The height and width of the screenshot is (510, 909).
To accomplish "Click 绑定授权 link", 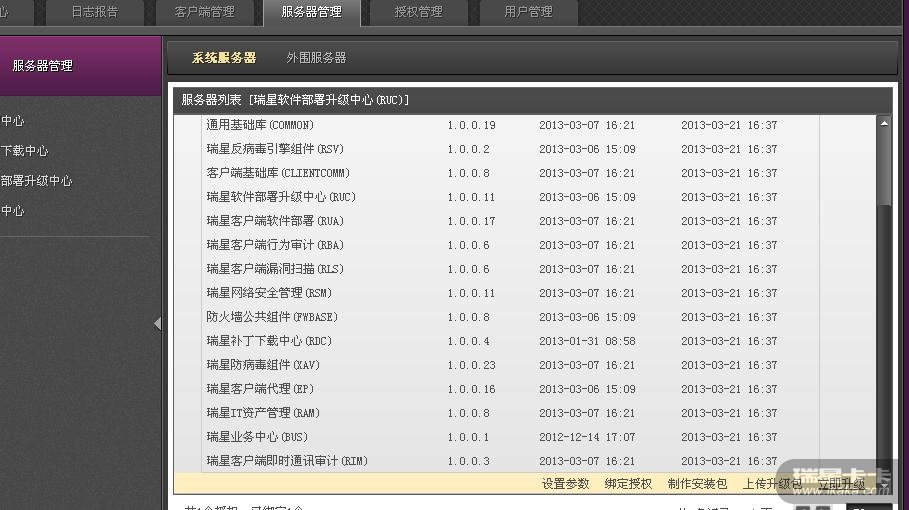I will tap(628, 483).
